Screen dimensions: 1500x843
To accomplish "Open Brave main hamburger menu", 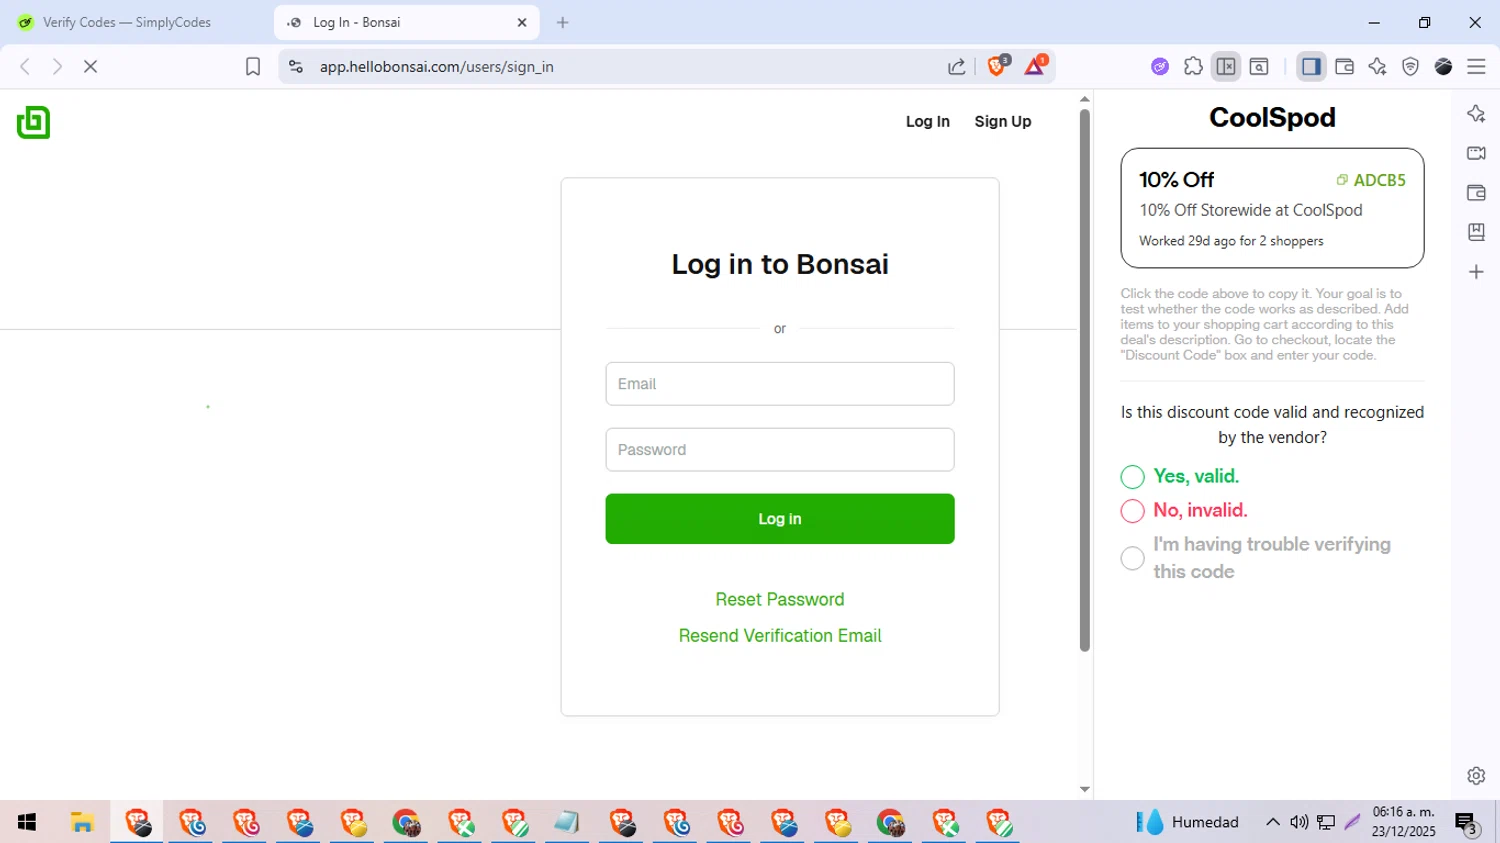I will [x=1476, y=67].
